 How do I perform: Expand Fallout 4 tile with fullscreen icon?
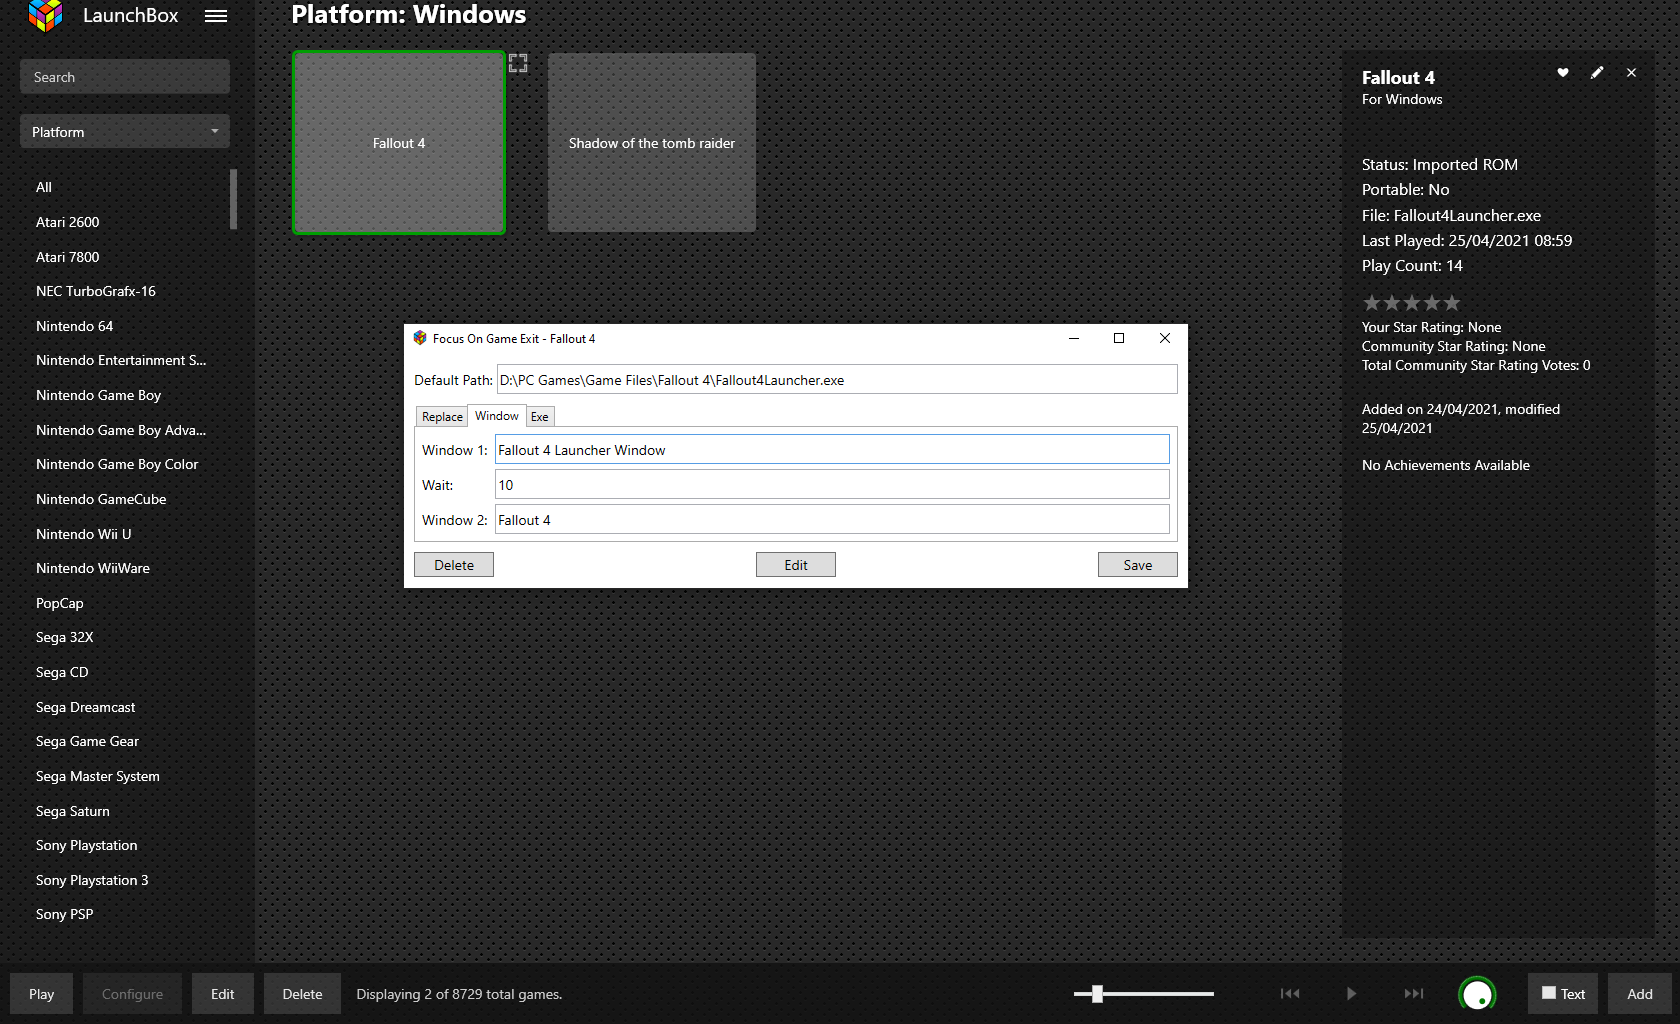click(518, 63)
